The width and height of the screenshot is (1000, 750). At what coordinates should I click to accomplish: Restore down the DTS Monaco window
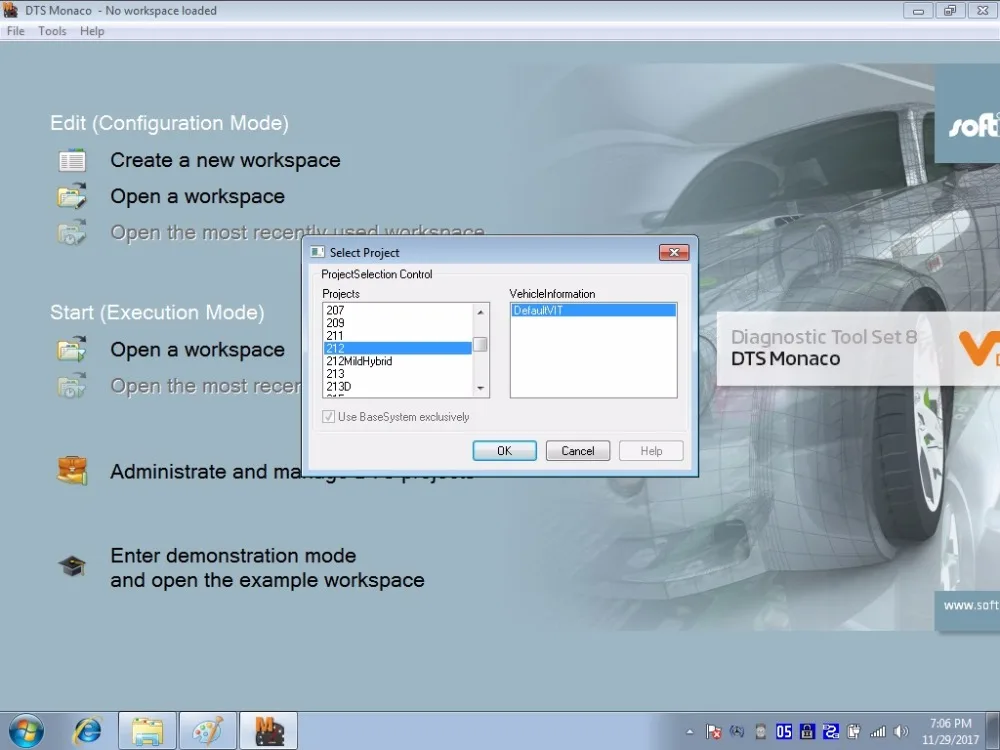[951, 10]
